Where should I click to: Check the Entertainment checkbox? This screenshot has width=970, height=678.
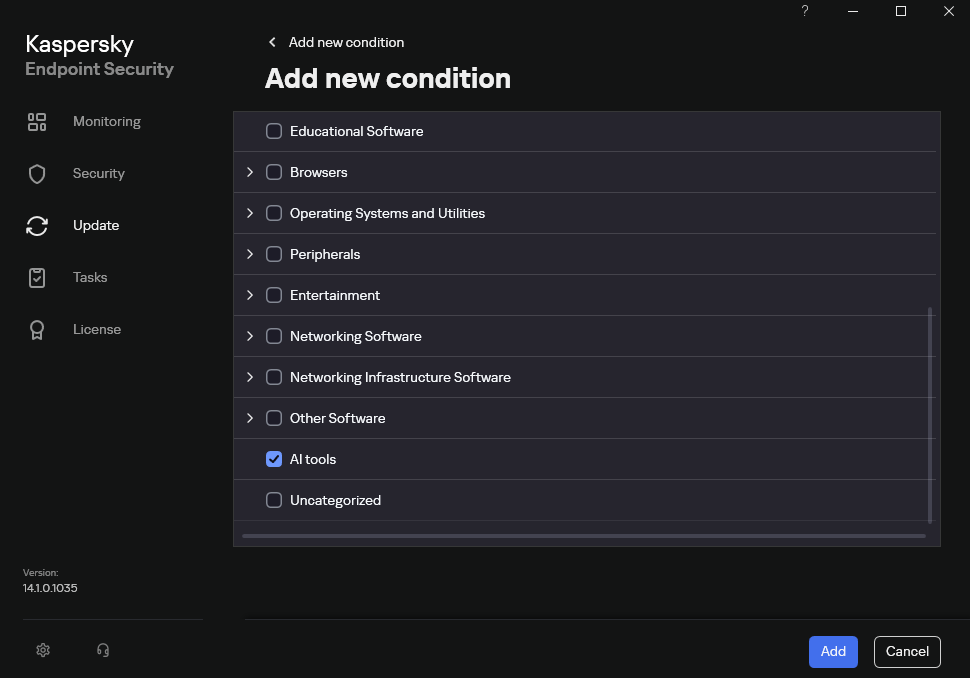pos(273,295)
